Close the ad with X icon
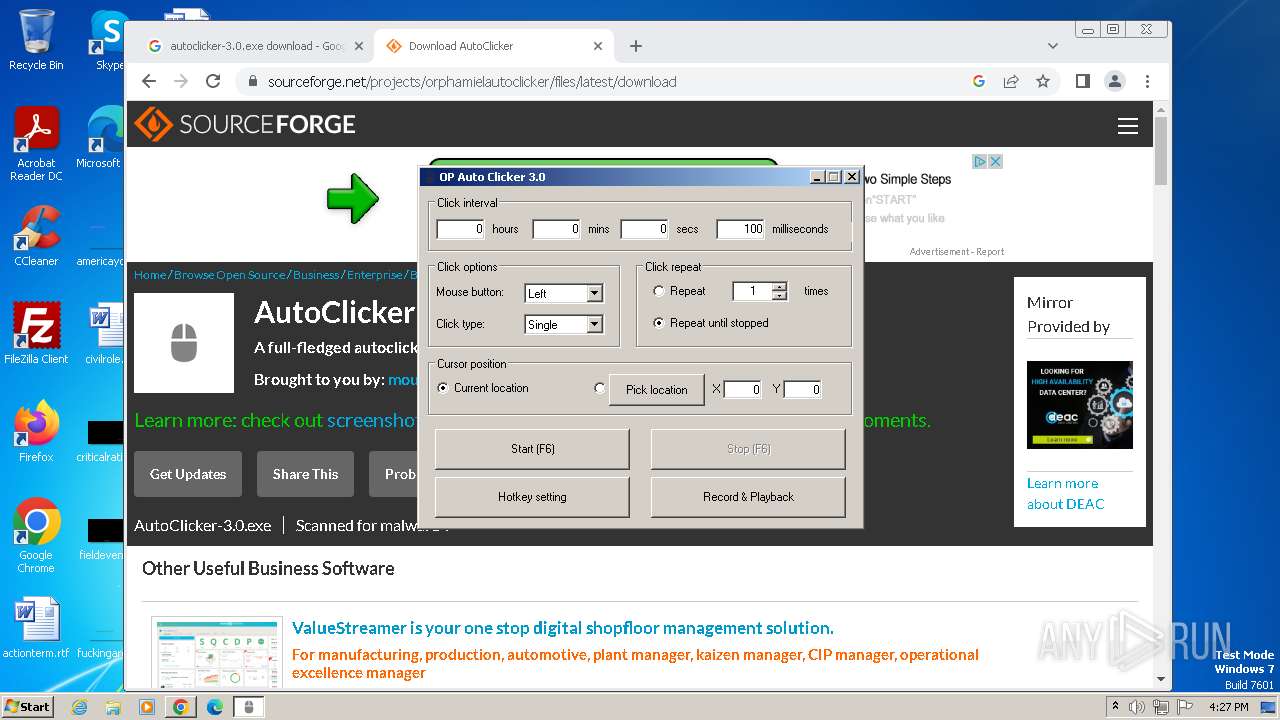Image resolution: width=1280 pixels, height=720 pixels. pyautogui.click(x=996, y=162)
